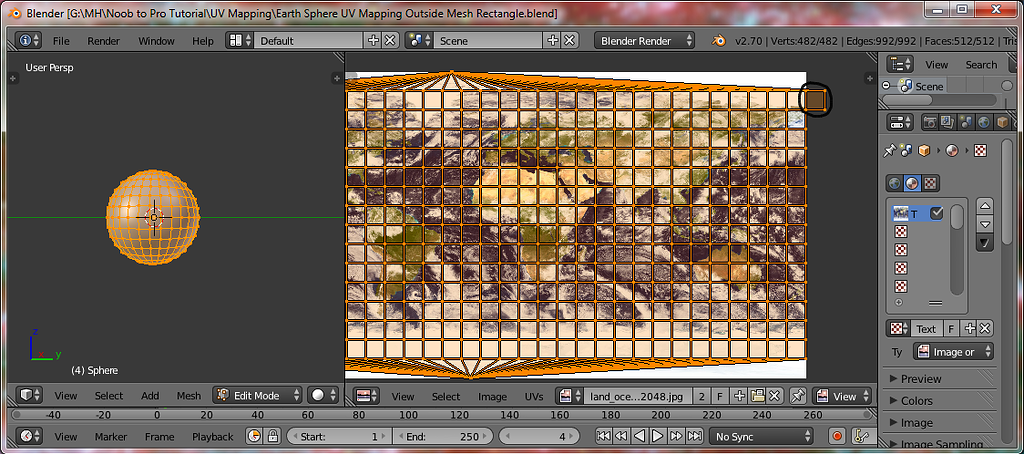Toggle lock time to other windows
Image resolution: width=1024 pixels, height=454 pixels.
273,436
